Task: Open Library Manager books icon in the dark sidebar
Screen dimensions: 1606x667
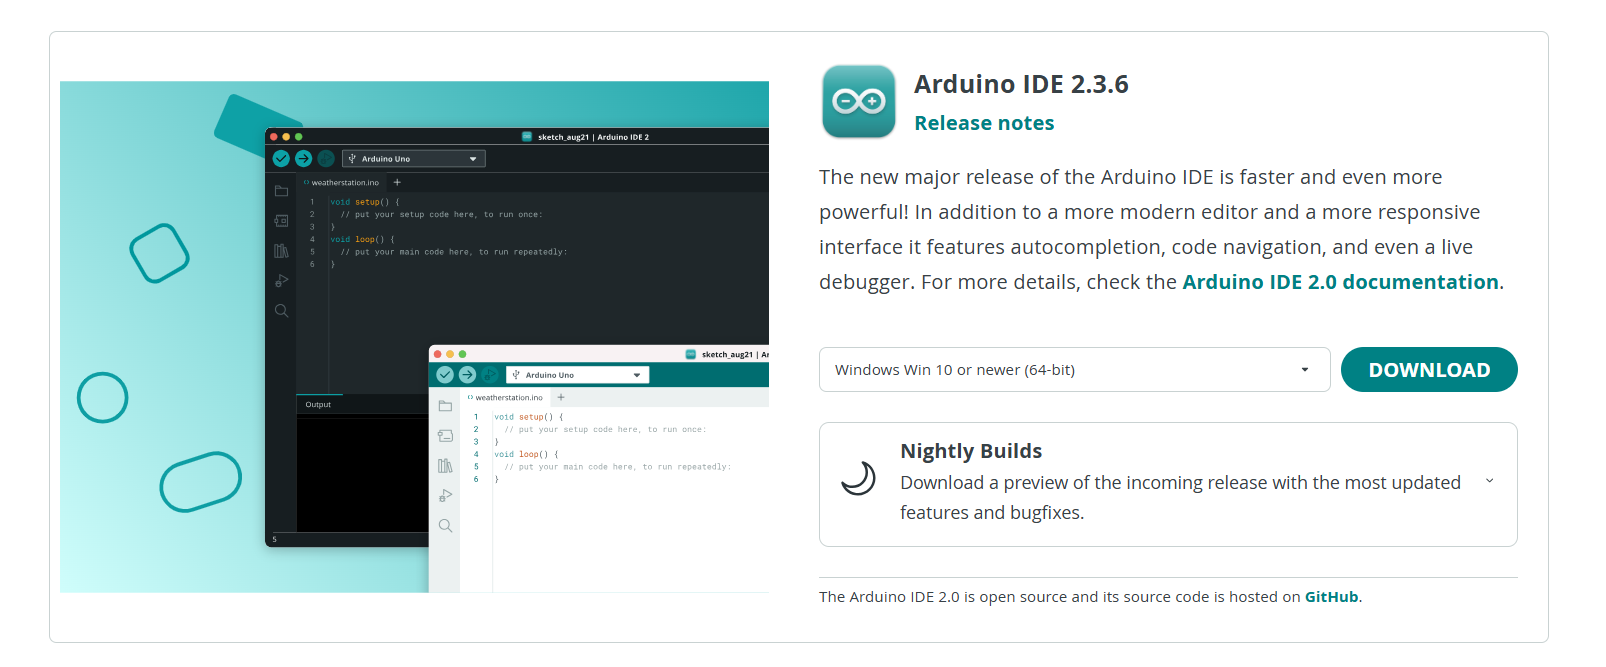Action: 281,251
